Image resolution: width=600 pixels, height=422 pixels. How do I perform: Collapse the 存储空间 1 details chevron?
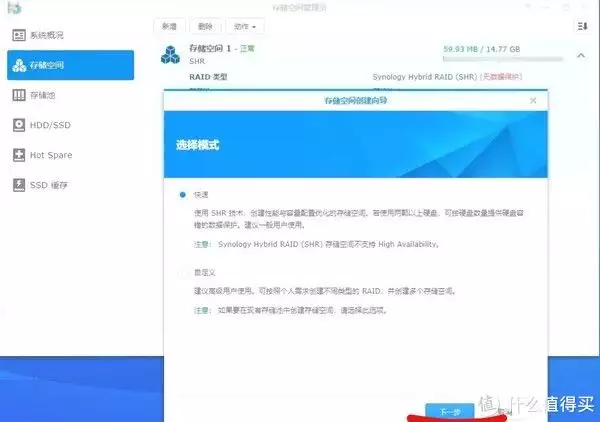point(581,56)
